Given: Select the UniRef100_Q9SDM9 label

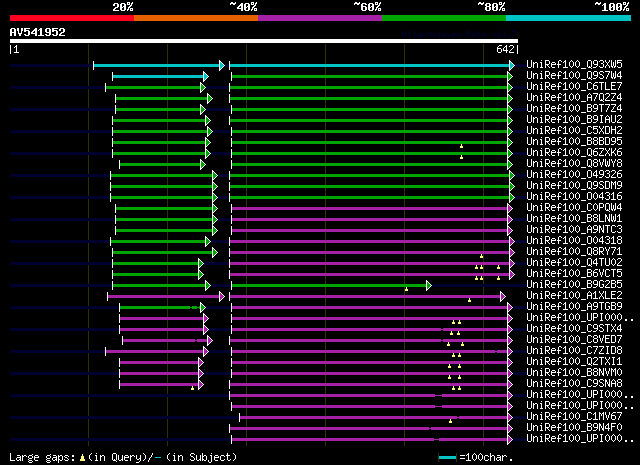Looking at the screenshot, I should point(574,186).
